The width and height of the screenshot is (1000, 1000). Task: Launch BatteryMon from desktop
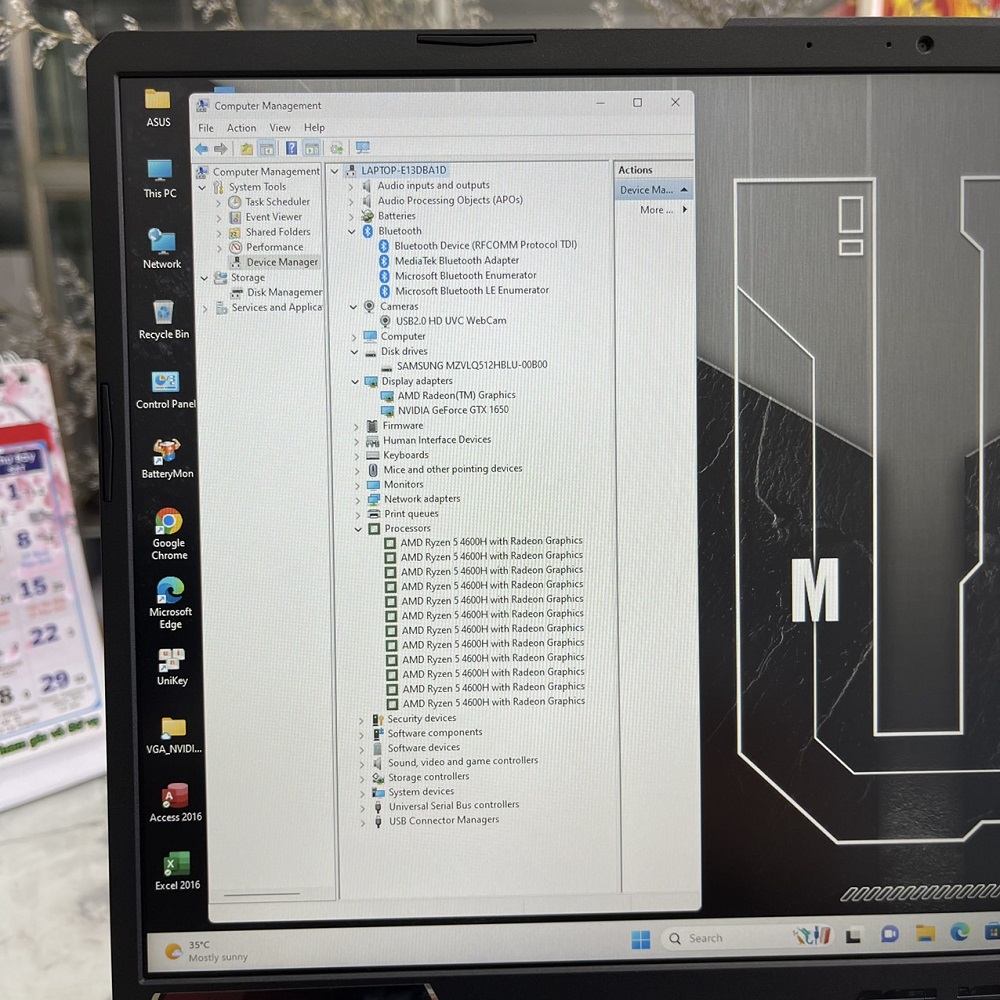pos(167,459)
